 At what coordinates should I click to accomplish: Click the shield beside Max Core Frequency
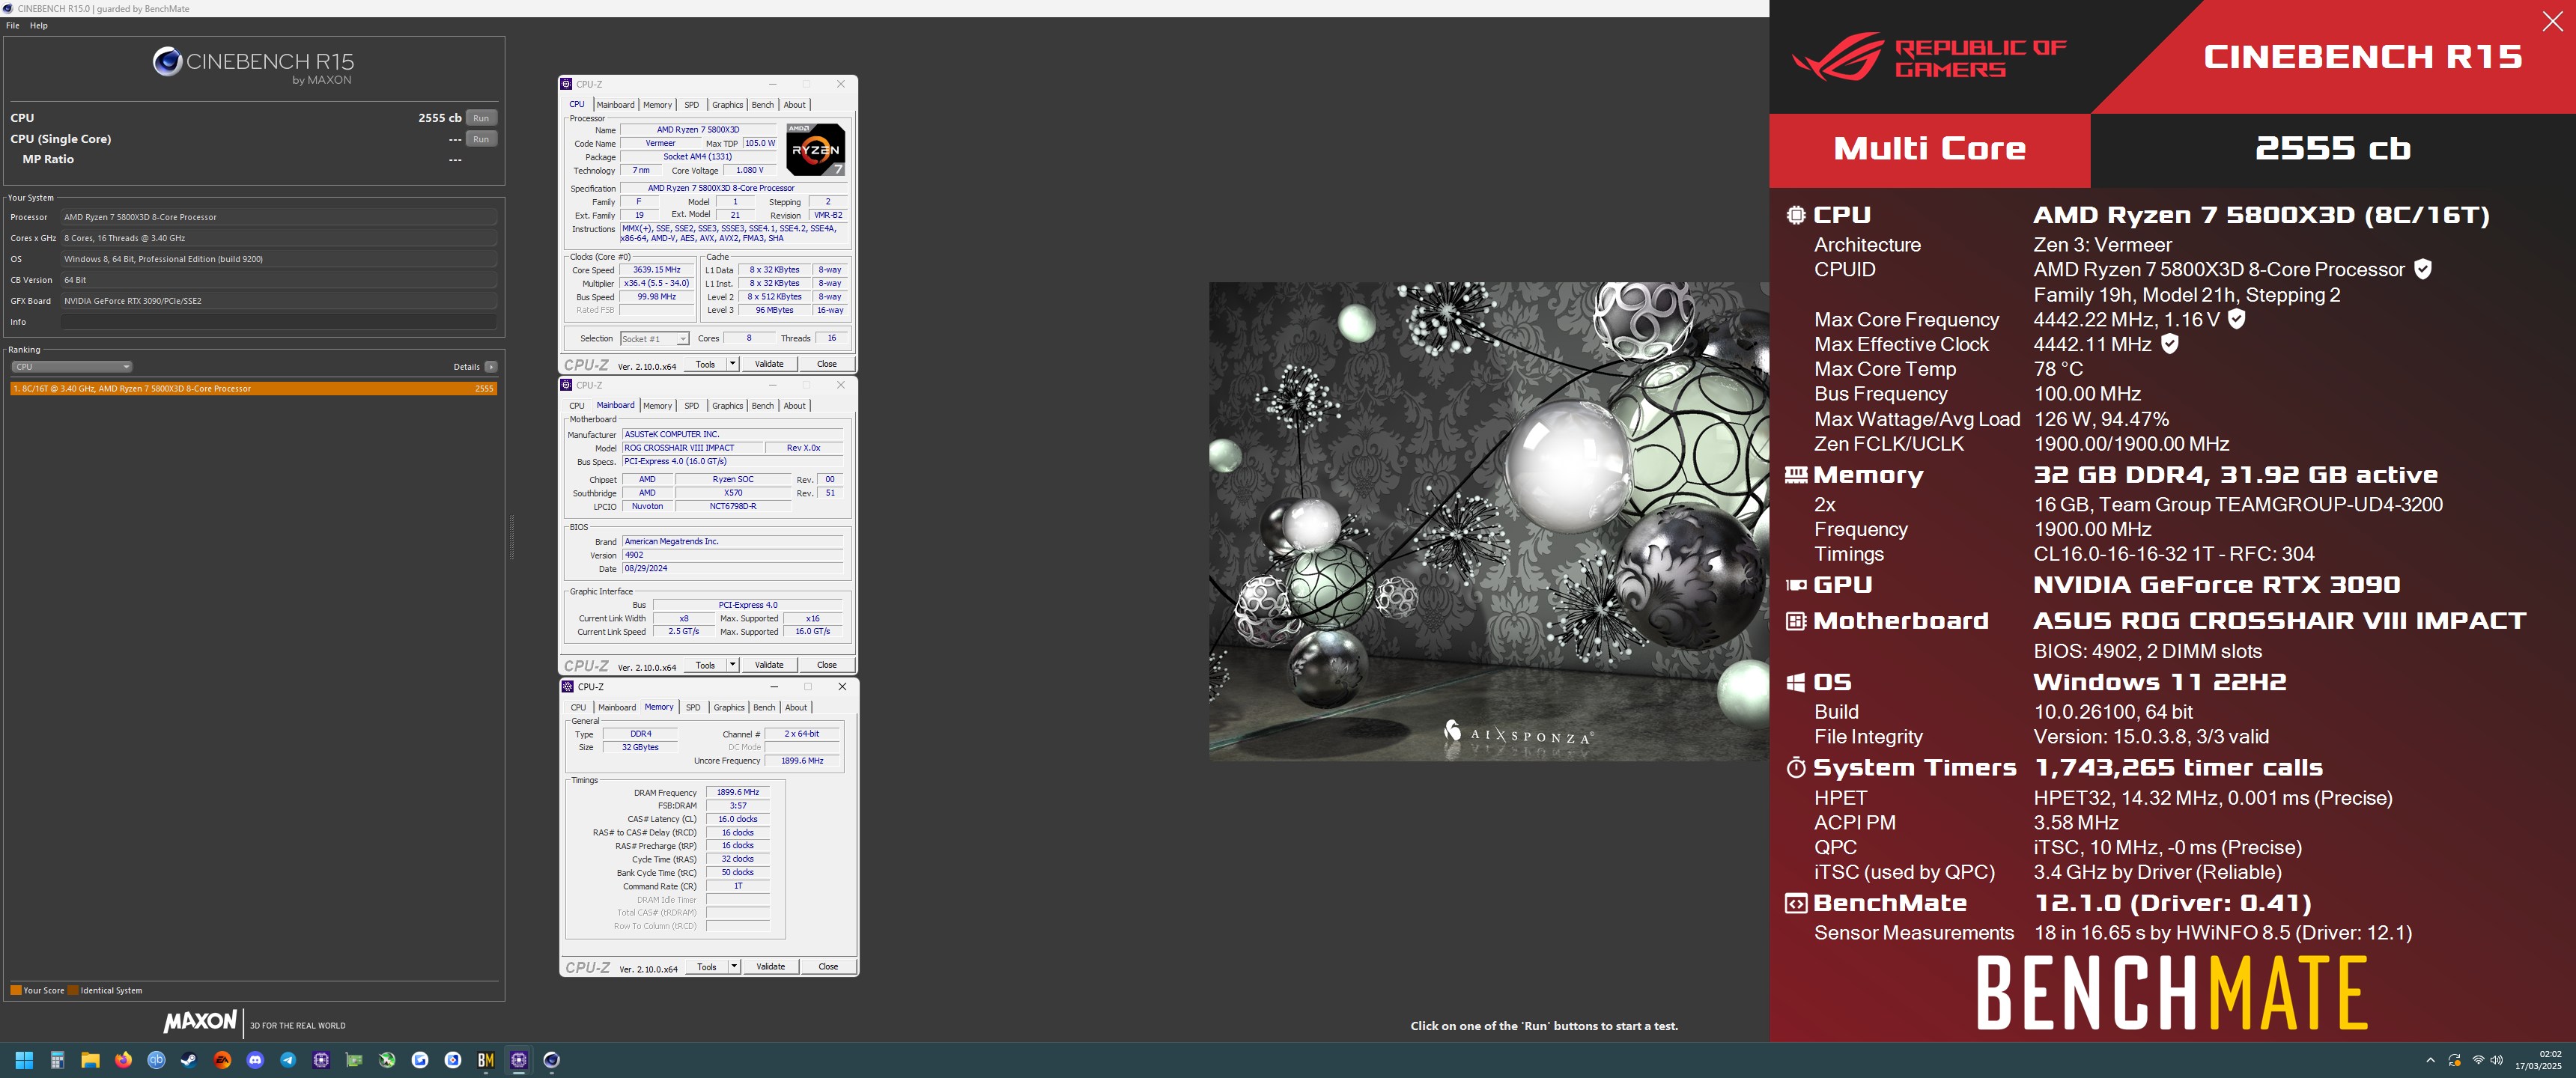coord(2237,319)
